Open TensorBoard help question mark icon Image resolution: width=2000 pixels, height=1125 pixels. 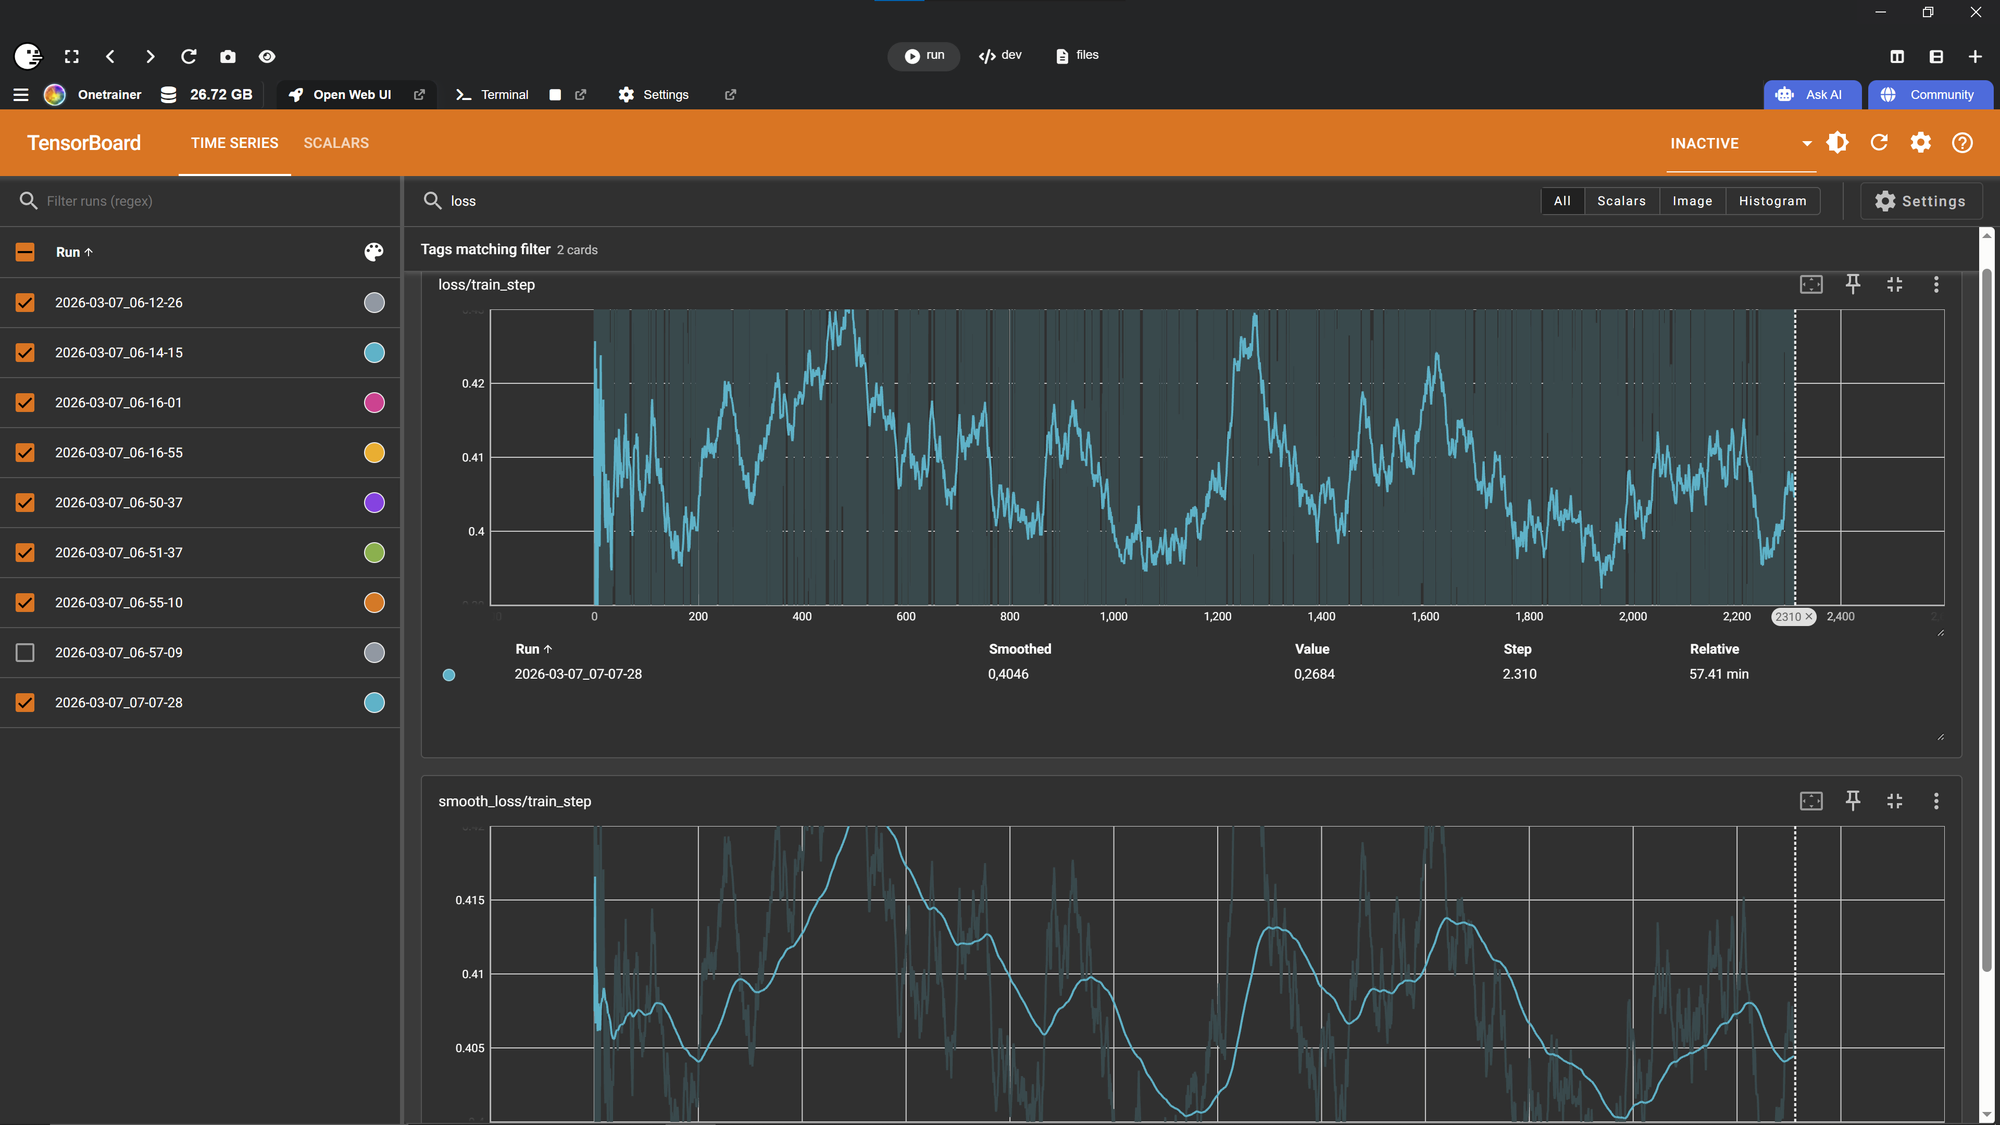(x=1962, y=143)
